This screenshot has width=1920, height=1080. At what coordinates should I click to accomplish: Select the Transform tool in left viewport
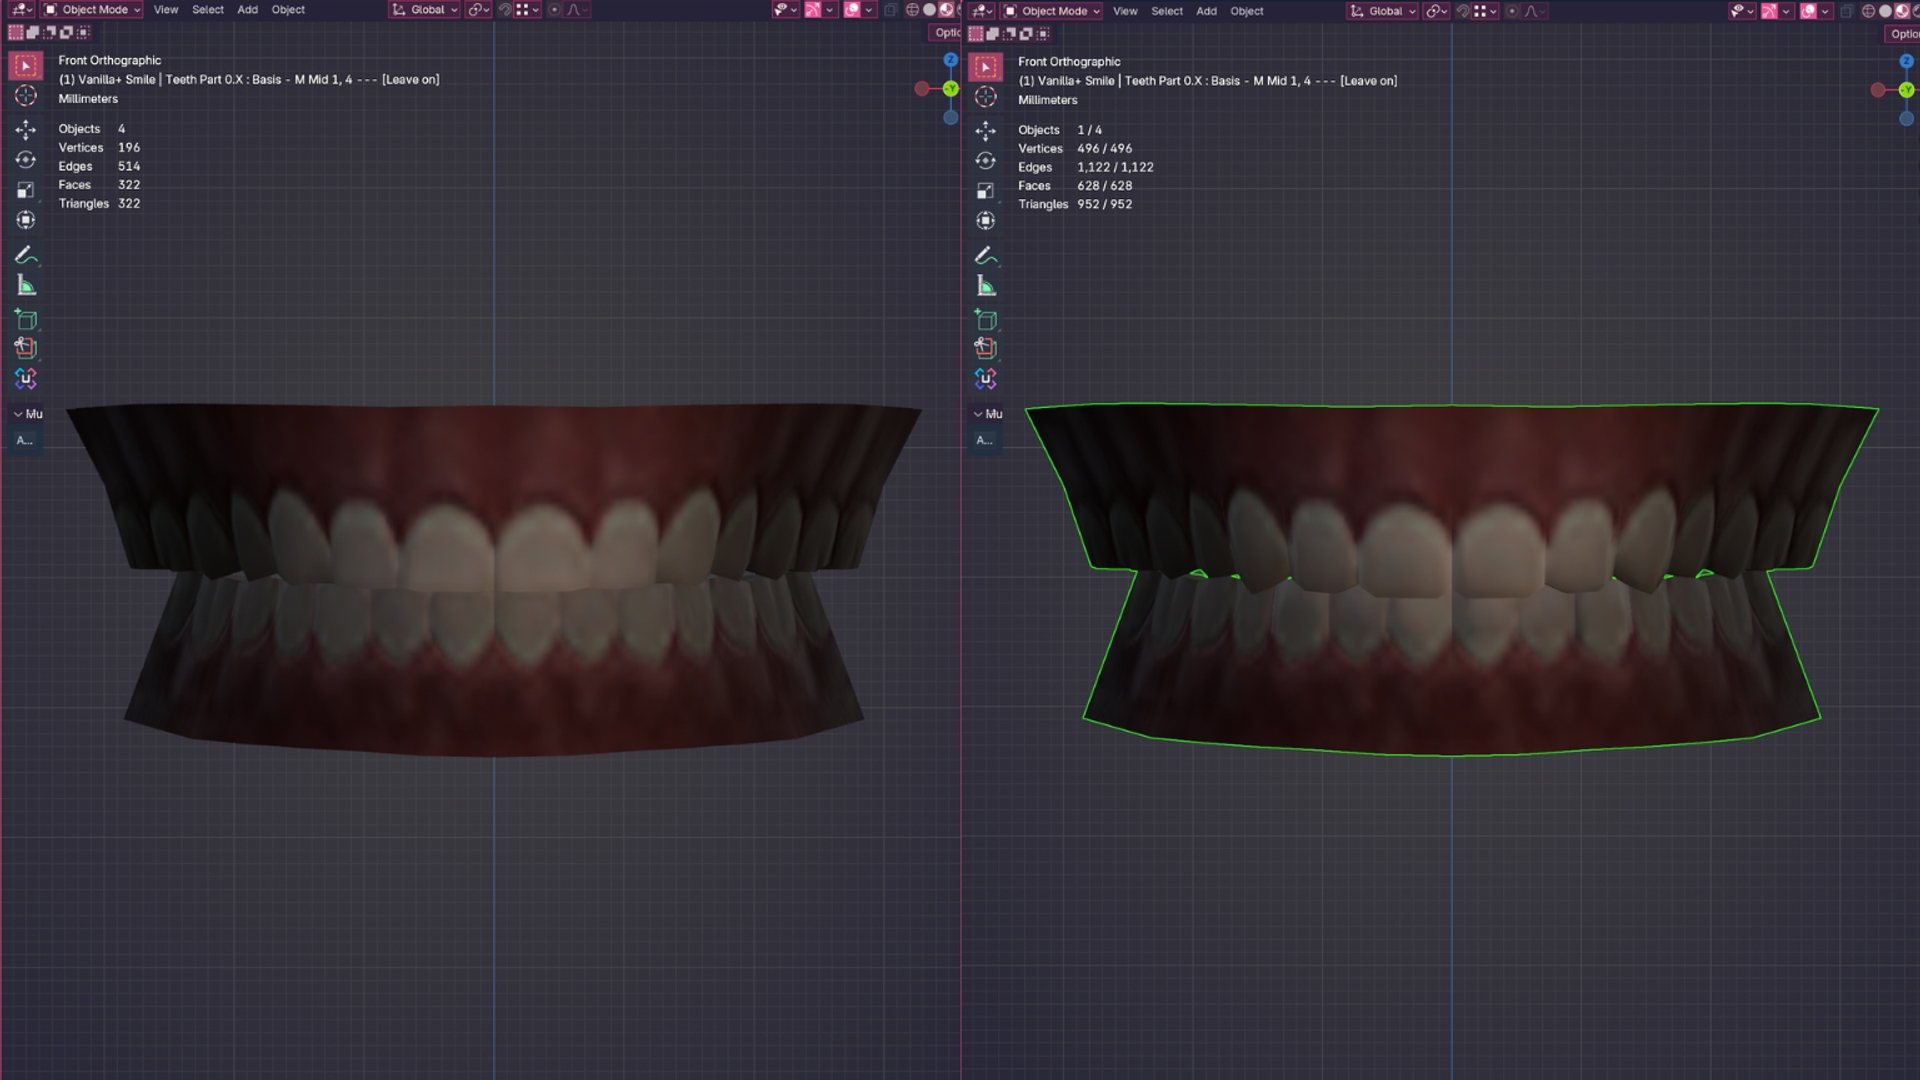pos(26,220)
